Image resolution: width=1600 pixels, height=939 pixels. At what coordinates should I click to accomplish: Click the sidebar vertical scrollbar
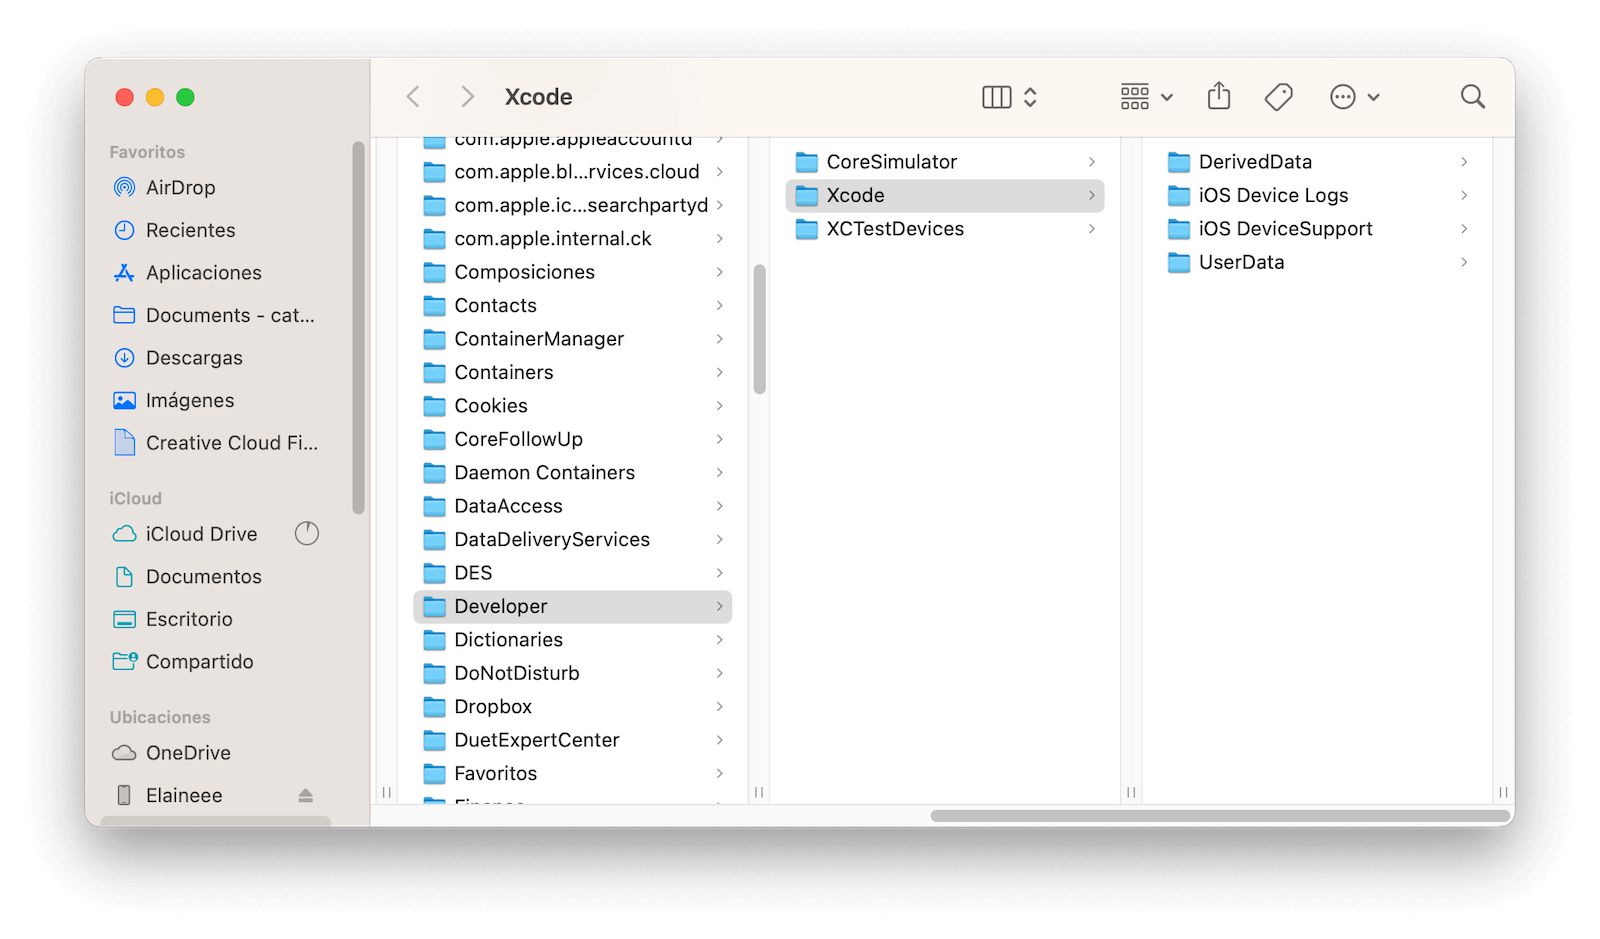pos(359,327)
